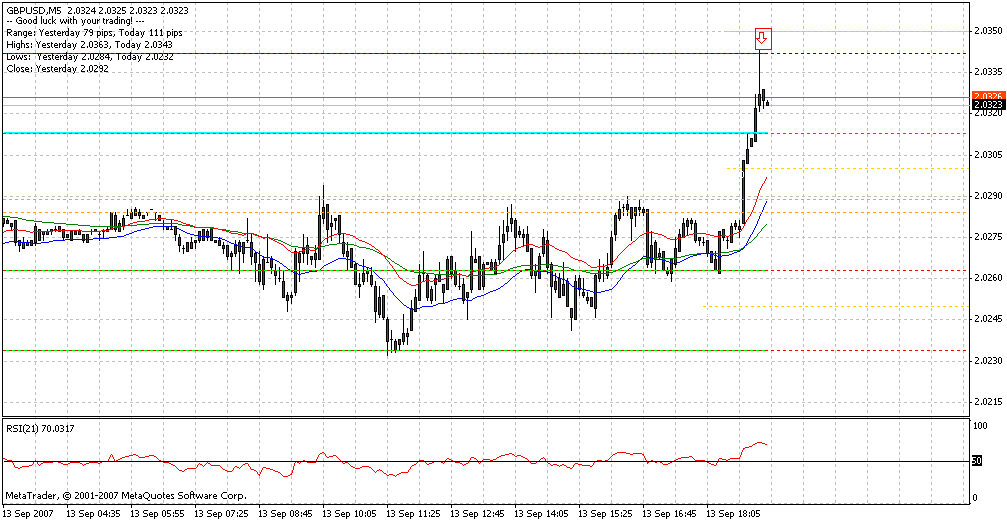This screenshot has width=1007, height=521.
Task: Click the 2.0230 price axis label
Action: (987, 361)
